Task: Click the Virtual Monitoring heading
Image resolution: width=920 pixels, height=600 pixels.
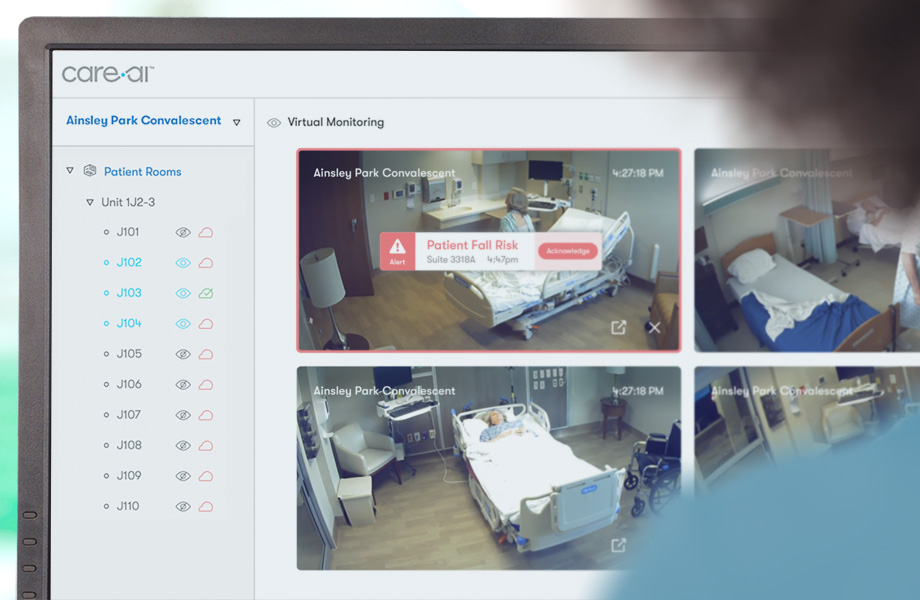Action: pos(336,123)
